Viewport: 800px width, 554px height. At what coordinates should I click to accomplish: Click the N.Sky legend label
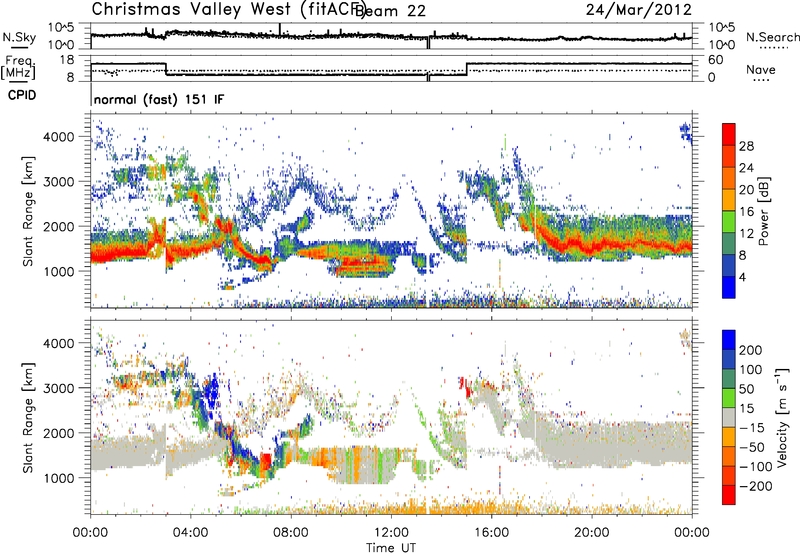pyautogui.click(x=19, y=37)
